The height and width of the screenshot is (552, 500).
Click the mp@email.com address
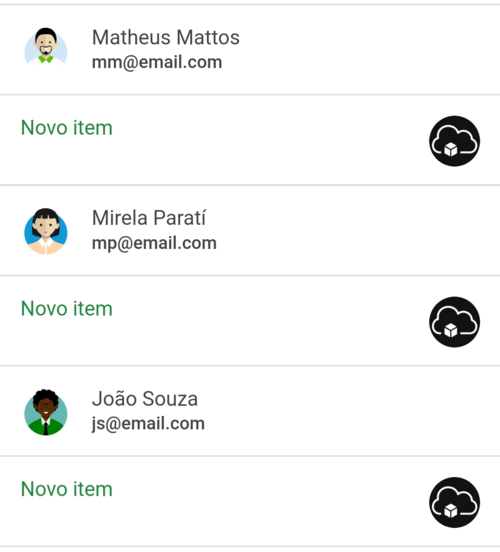(154, 244)
